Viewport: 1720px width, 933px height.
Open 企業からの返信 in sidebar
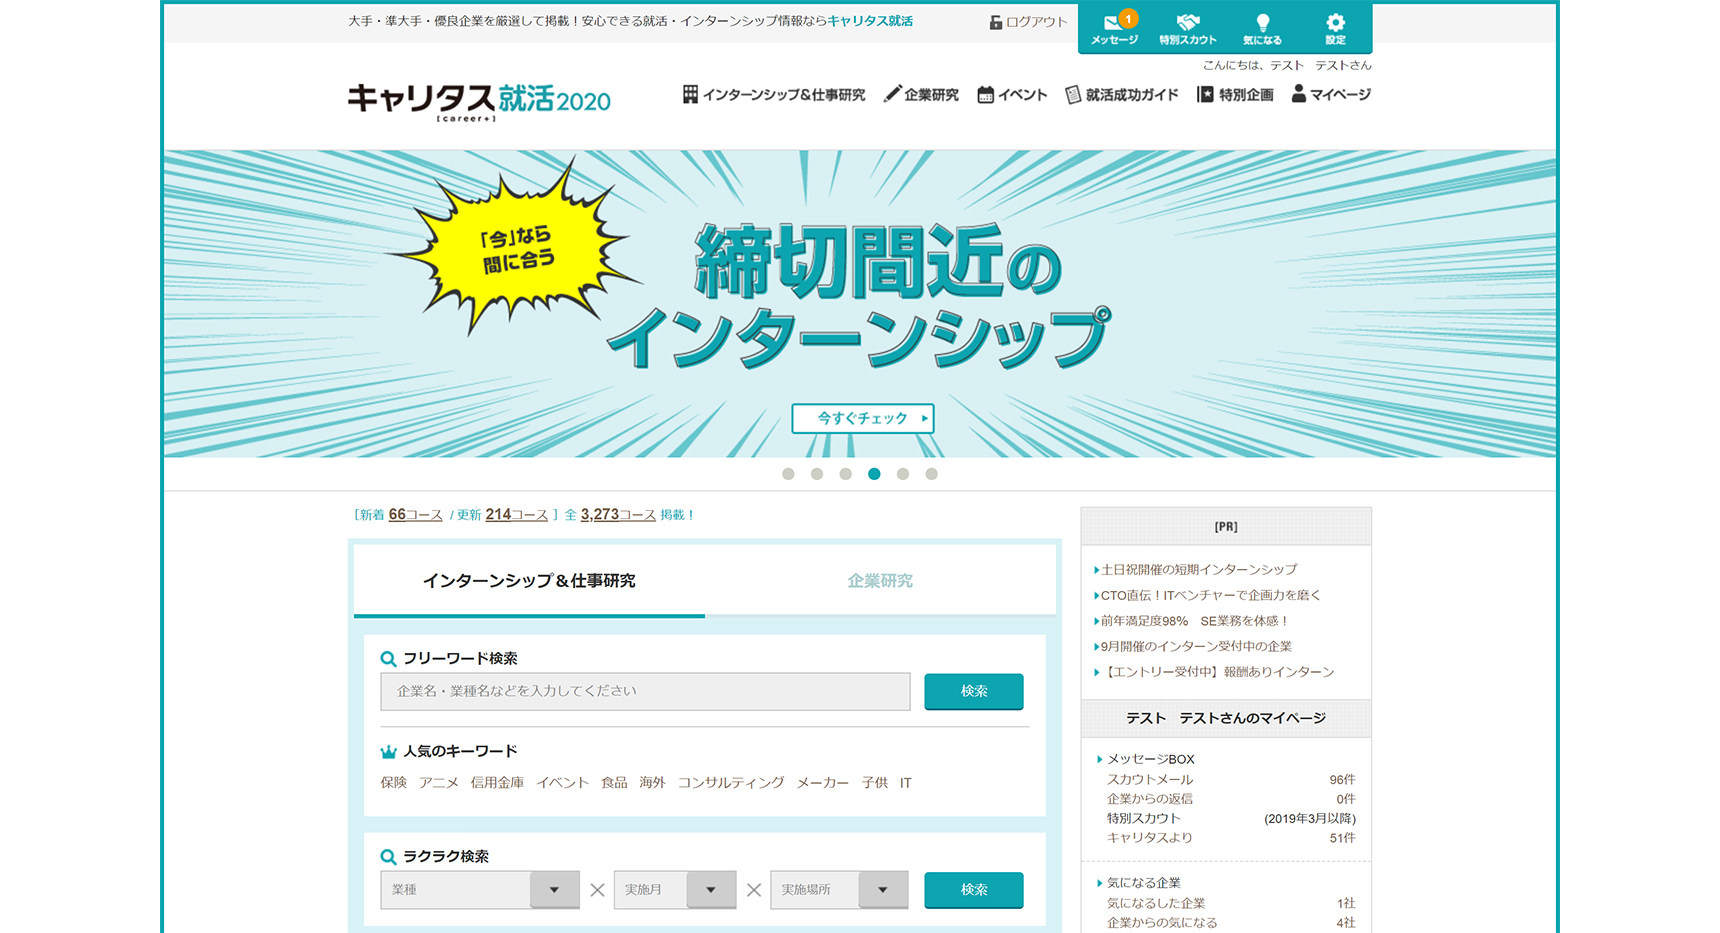[1150, 799]
